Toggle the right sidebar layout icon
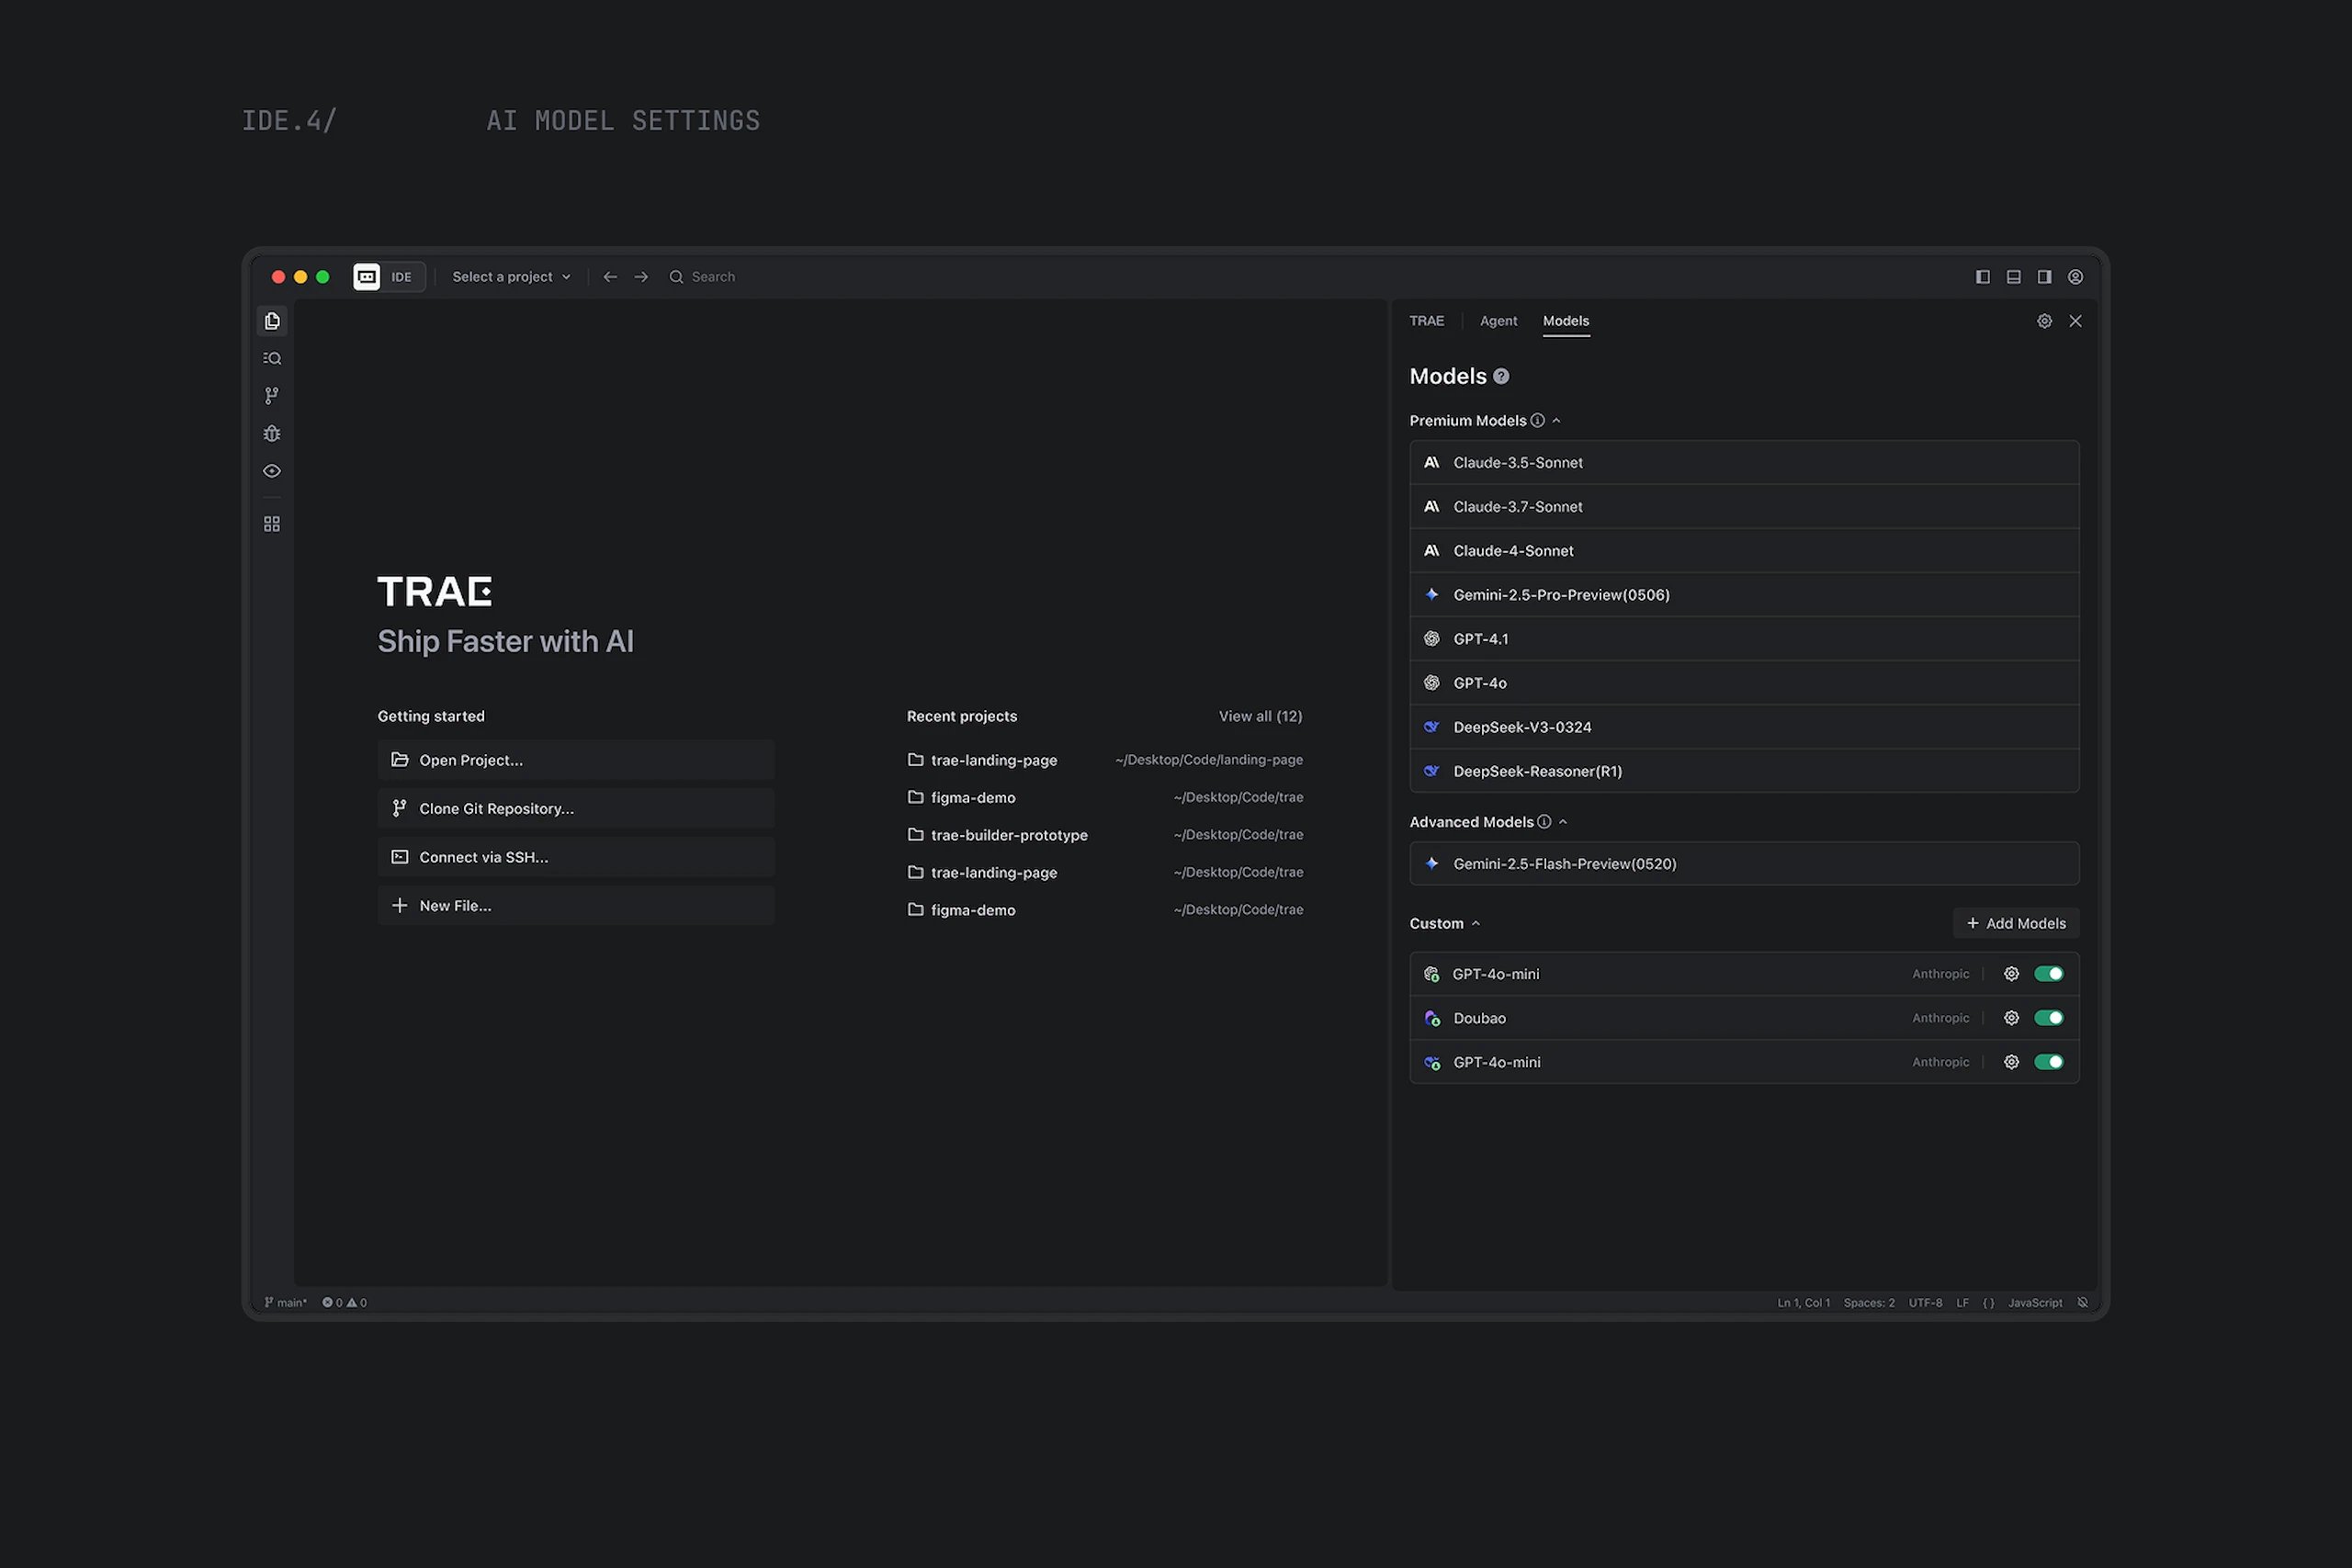The width and height of the screenshot is (2352, 1568). coord(2045,277)
